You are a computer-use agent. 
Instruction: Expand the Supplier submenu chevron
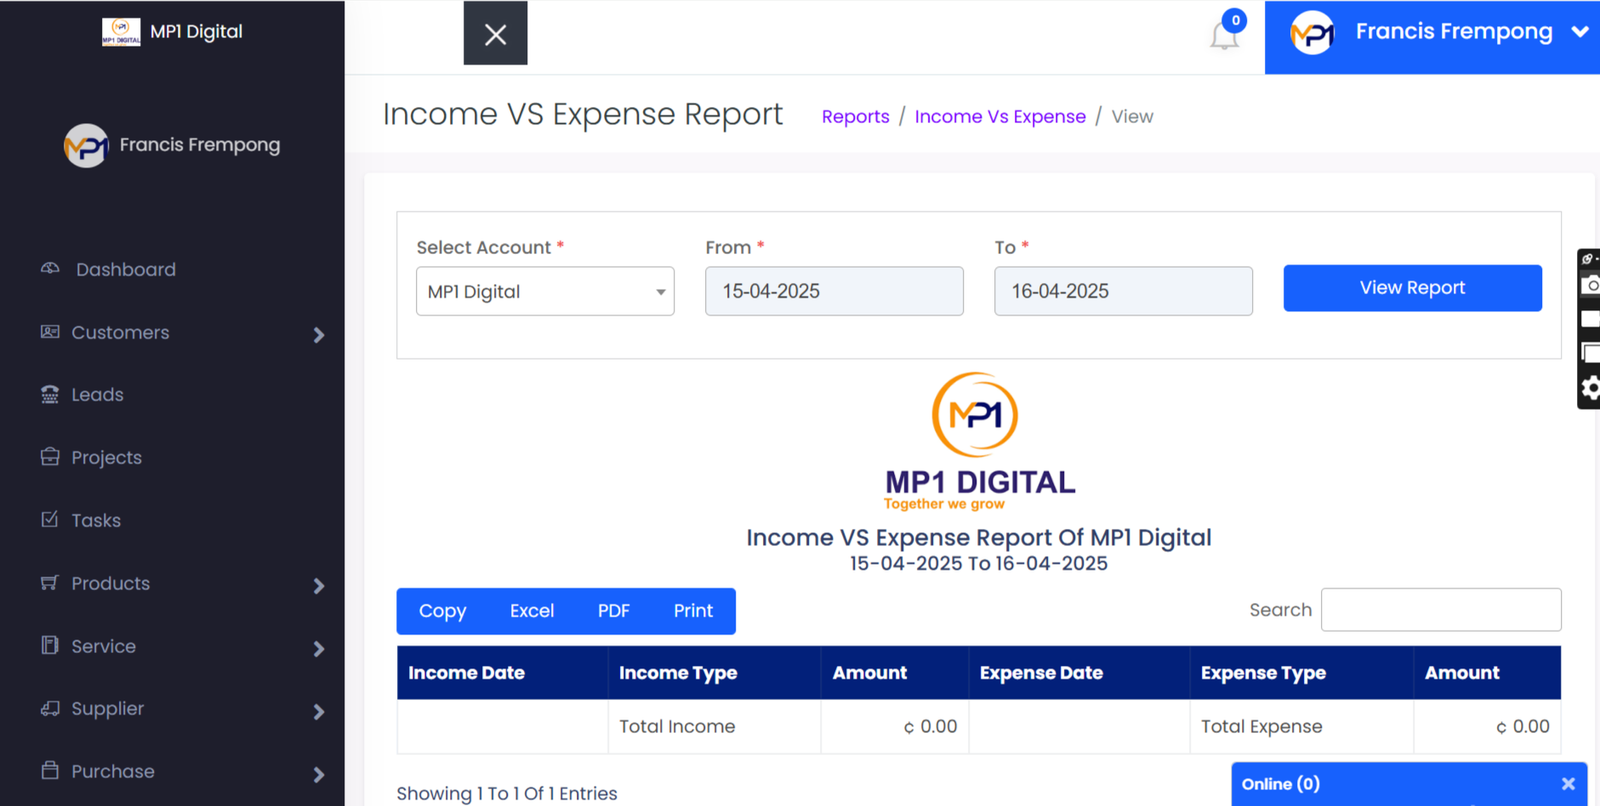319,712
